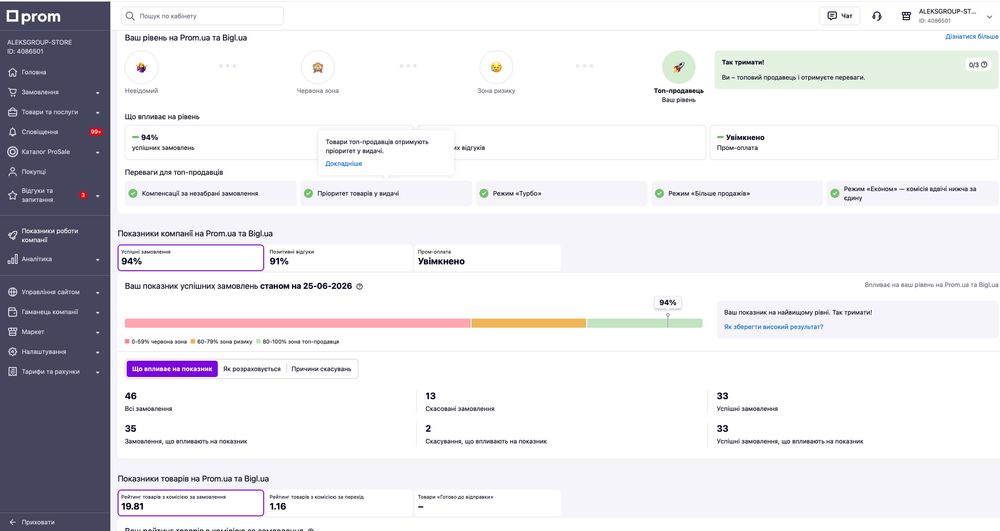The height and width of the screenshot is (531, 1000).
Task: Click the help icon next to date 25-06-2026
Action: pos(360,287)
